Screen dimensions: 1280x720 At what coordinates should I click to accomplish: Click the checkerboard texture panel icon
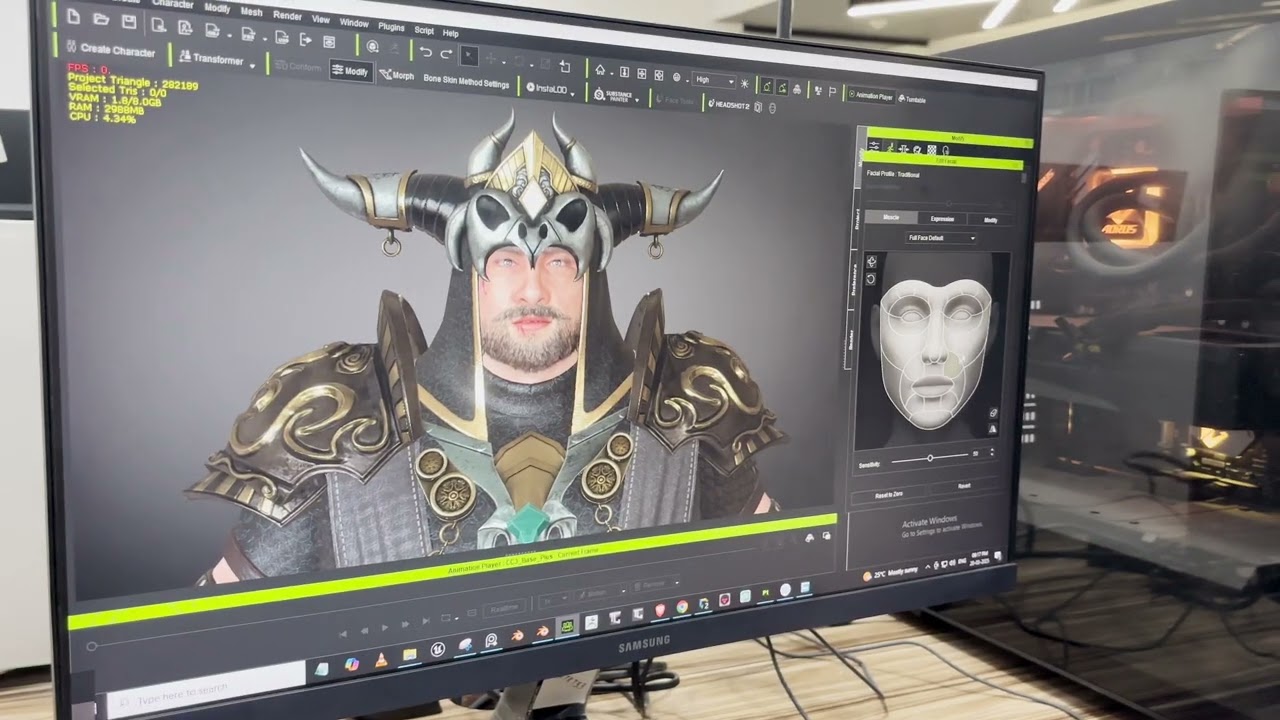coord(932,150)
